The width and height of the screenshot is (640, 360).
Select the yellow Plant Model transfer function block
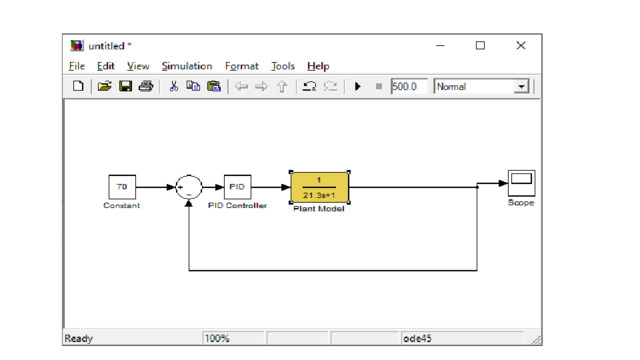pyautogui.click(x=320, y=187)
